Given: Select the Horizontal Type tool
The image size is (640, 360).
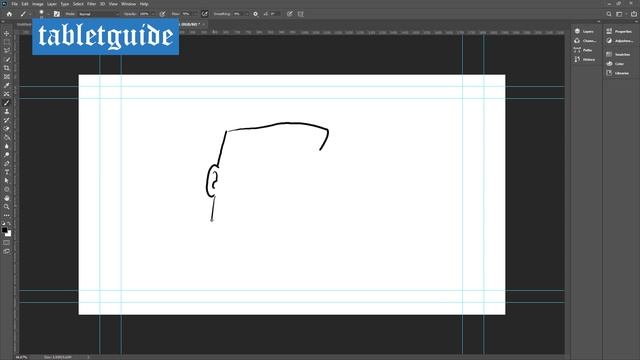Looking at the screenshot, I should click(7, 172).
